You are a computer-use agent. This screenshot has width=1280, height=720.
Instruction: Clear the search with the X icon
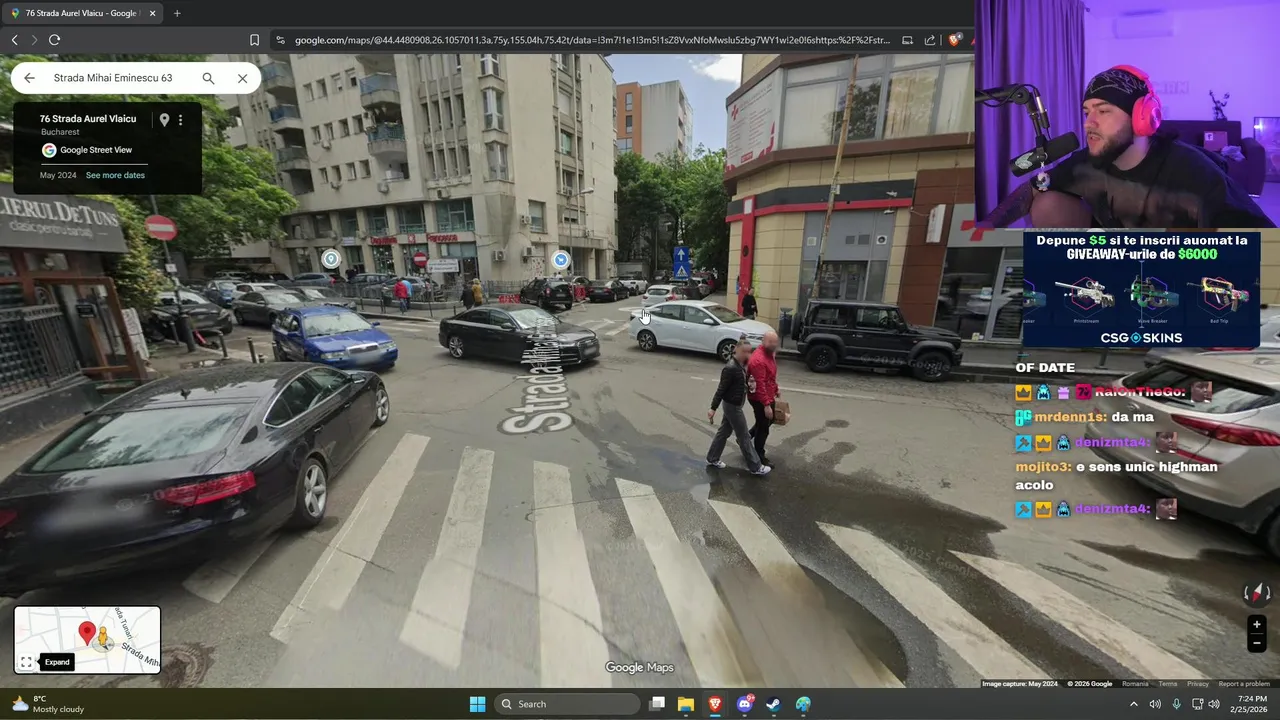242,78
